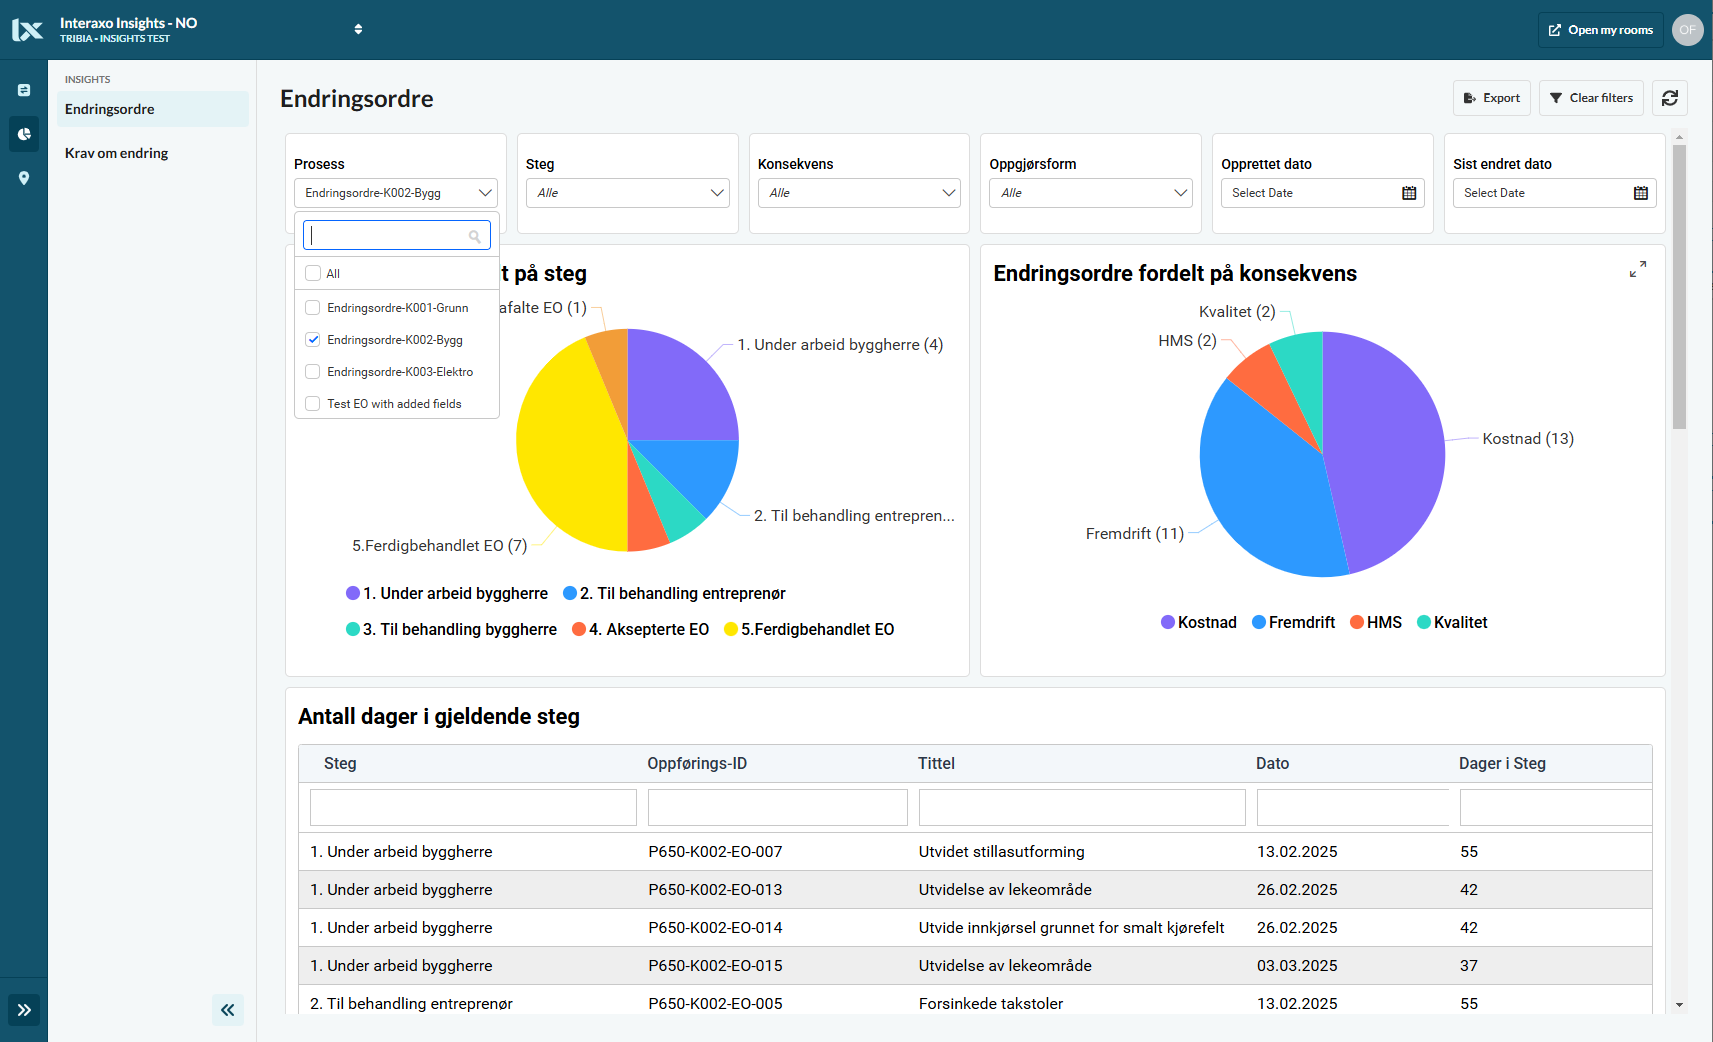Open the location pin sidebar icon
This screenshot has width=1713, height=1042.
click(x=24, y=178)
